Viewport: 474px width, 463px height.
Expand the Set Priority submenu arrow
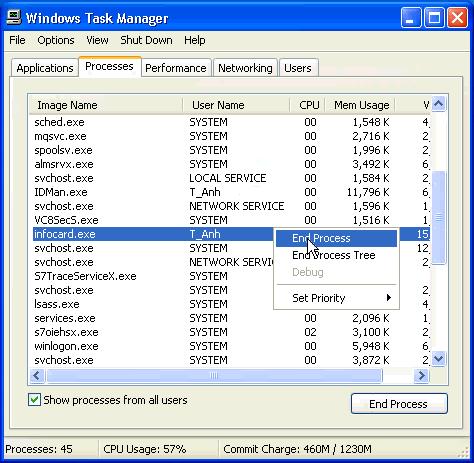pyautogui.click(x=389, y=298)
